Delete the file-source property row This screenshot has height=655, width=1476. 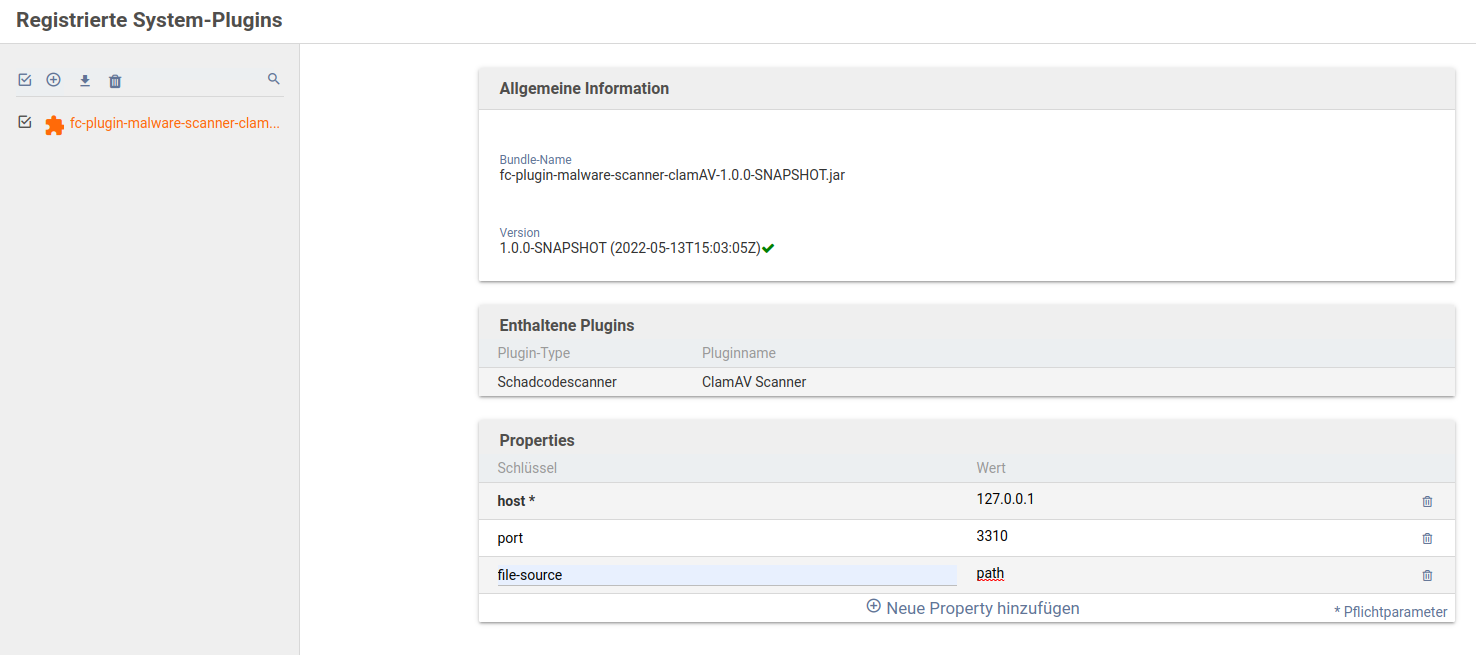(1427, 575)
